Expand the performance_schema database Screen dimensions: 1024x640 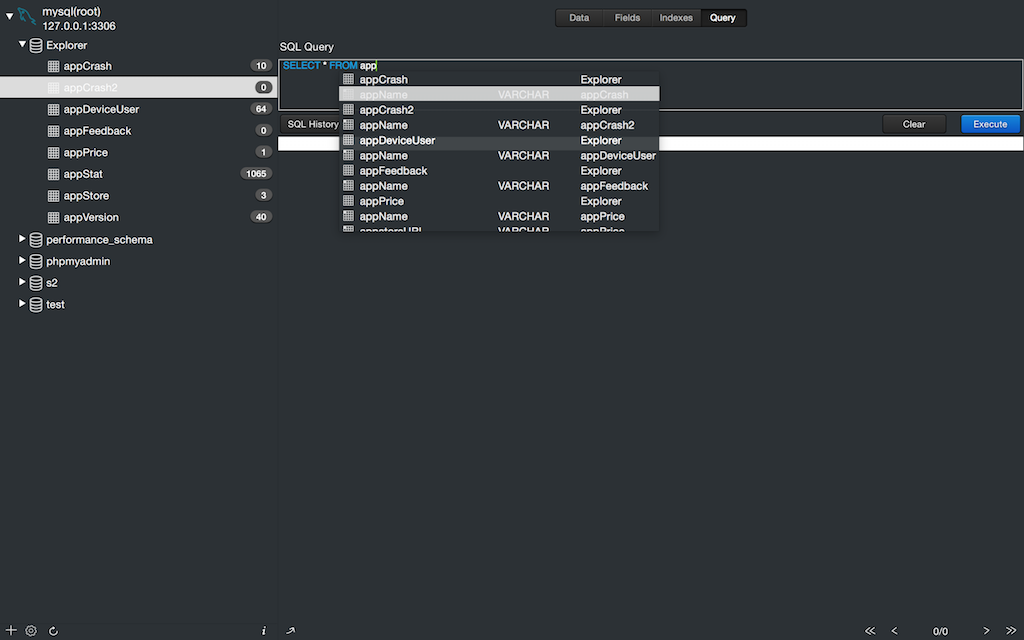click(x=23, y=240)
